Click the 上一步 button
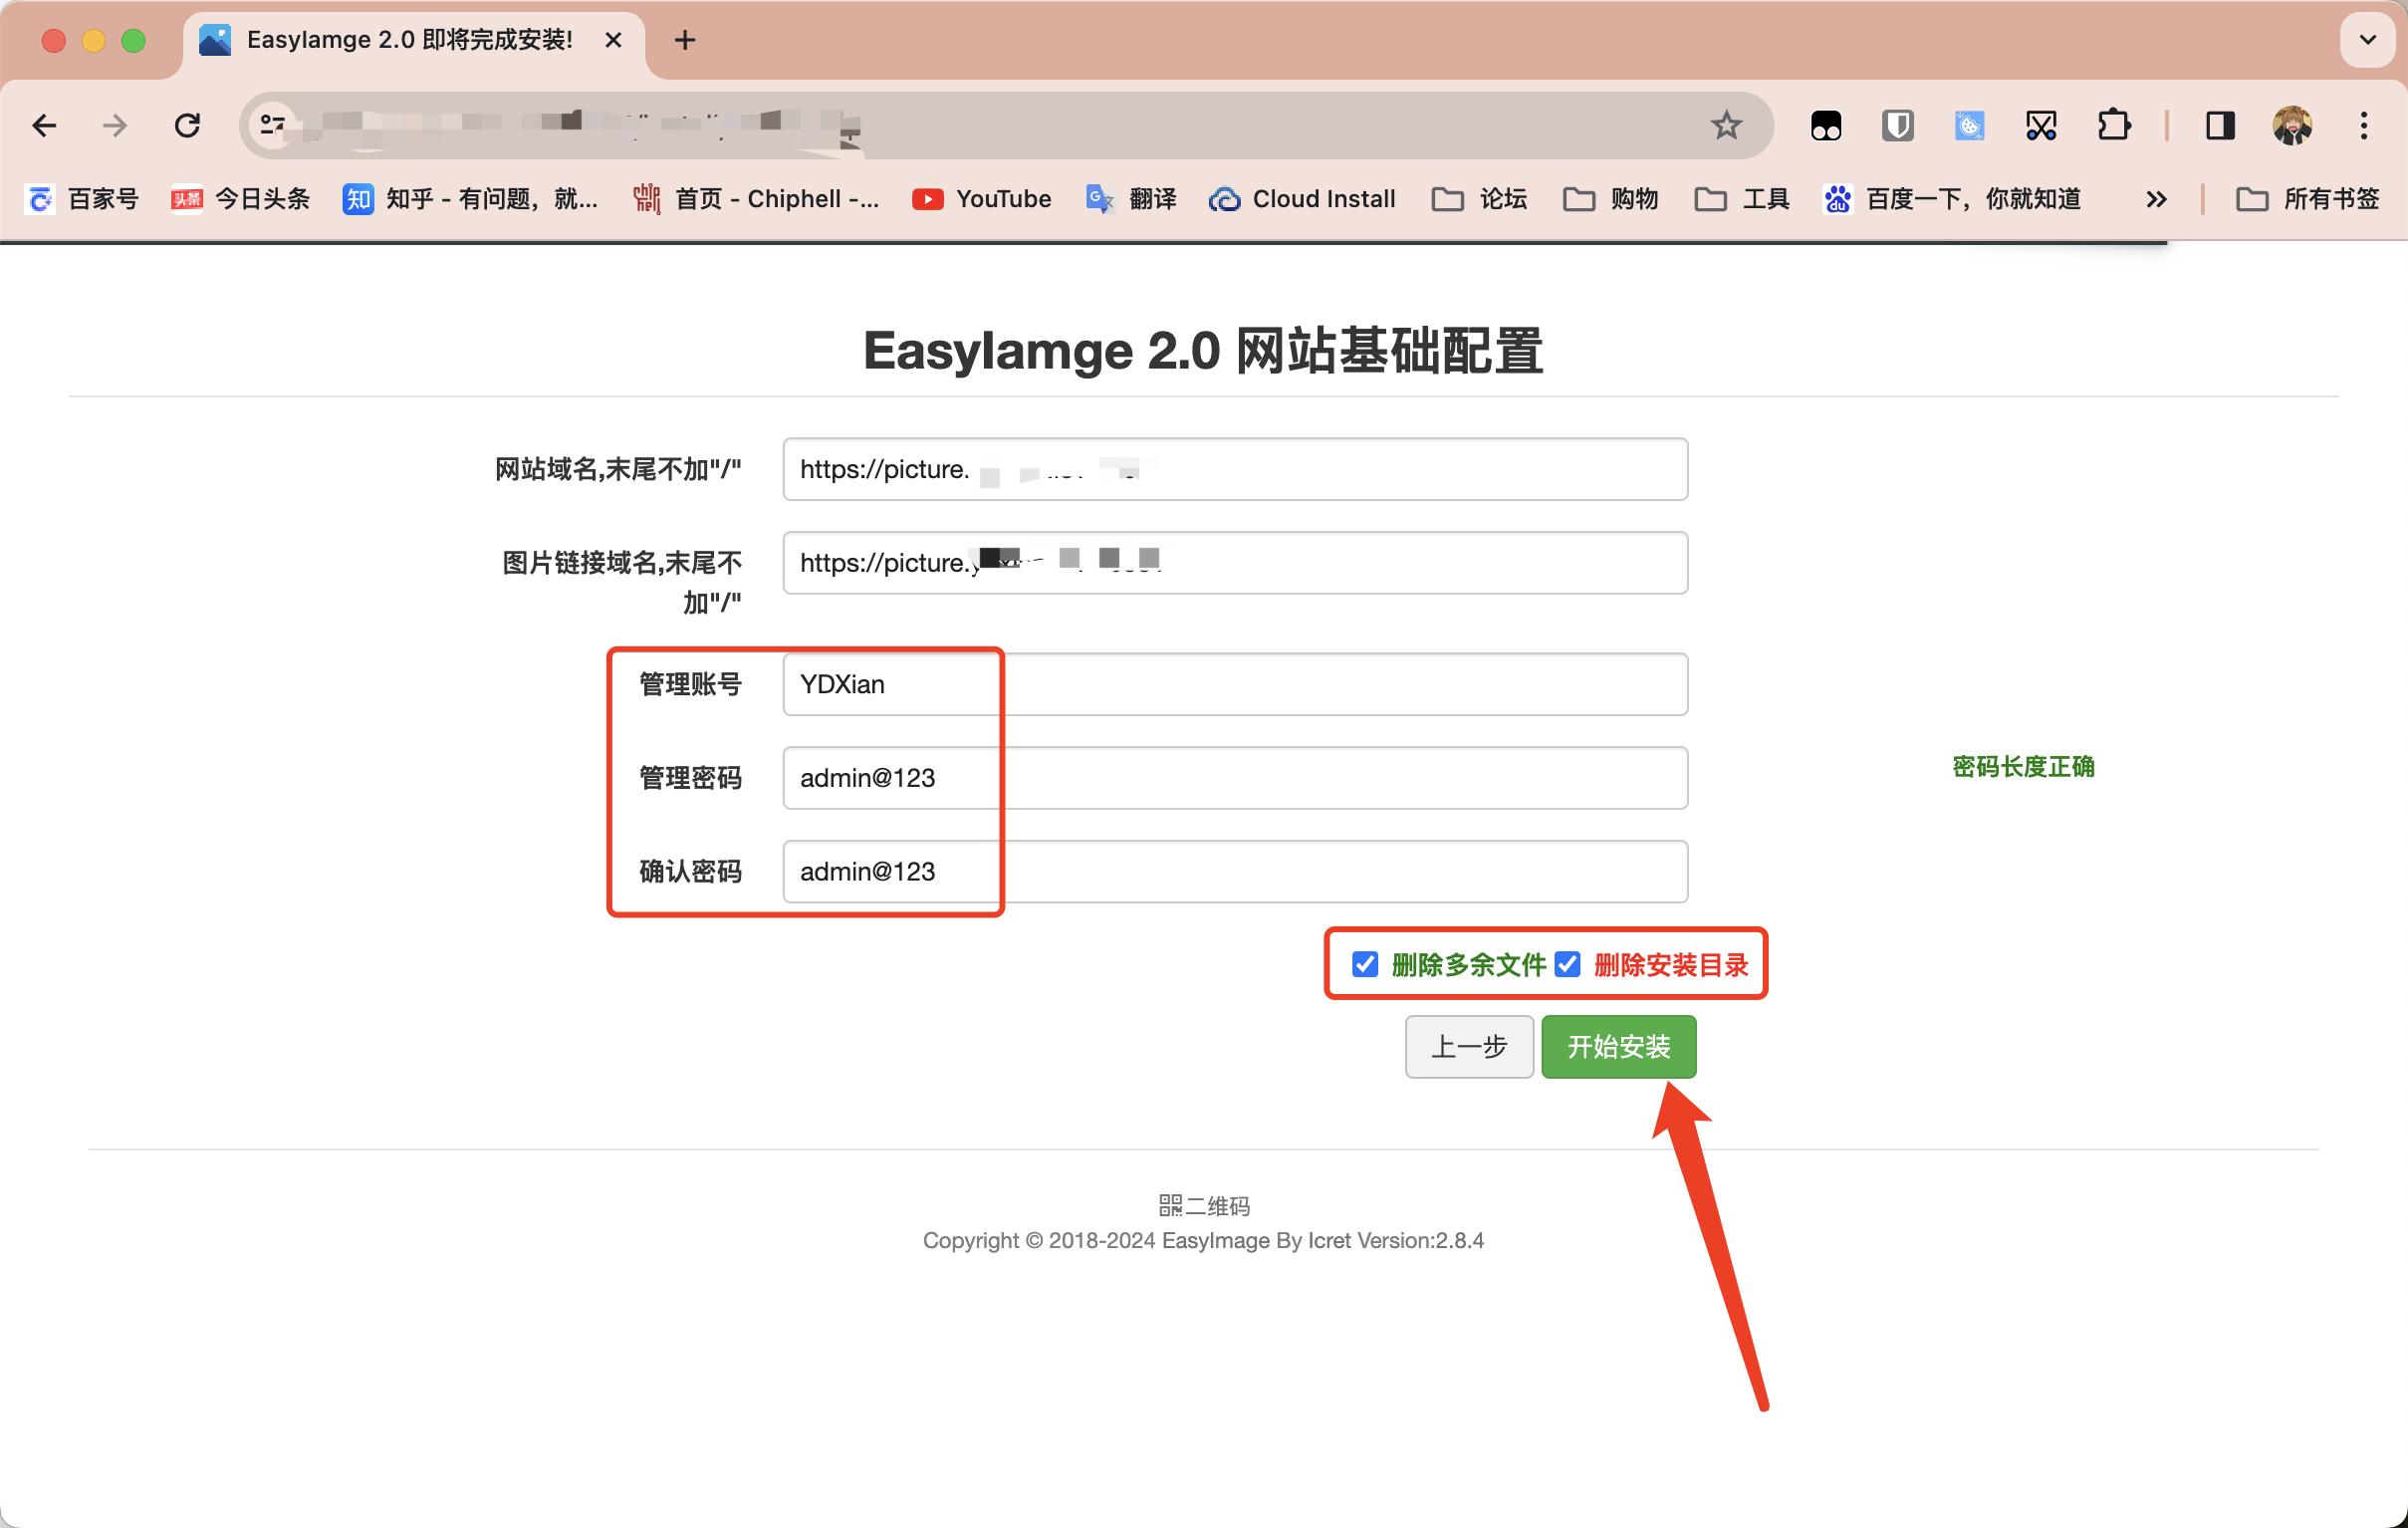The image size is (2408, 1528). [1469, 1047]
